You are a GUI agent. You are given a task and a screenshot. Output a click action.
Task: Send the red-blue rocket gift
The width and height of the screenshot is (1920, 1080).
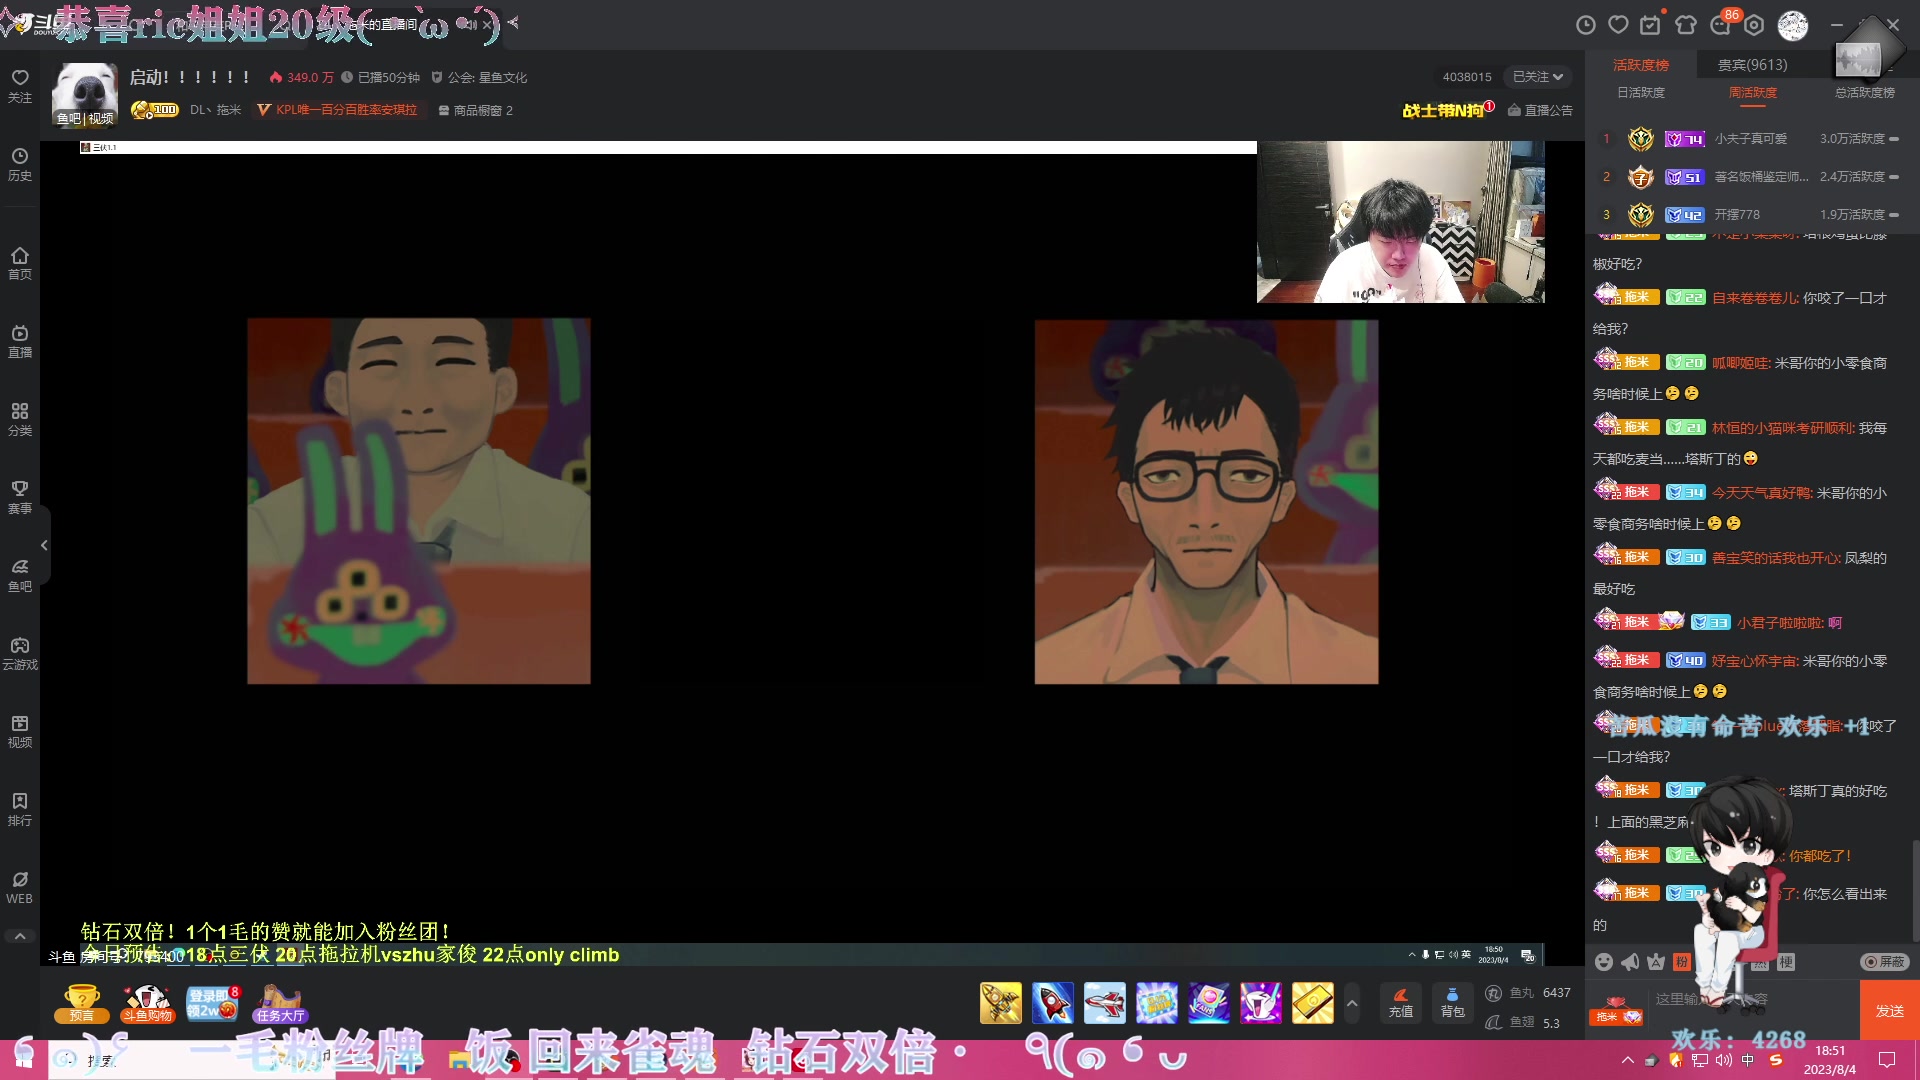click(1052, 1002)
